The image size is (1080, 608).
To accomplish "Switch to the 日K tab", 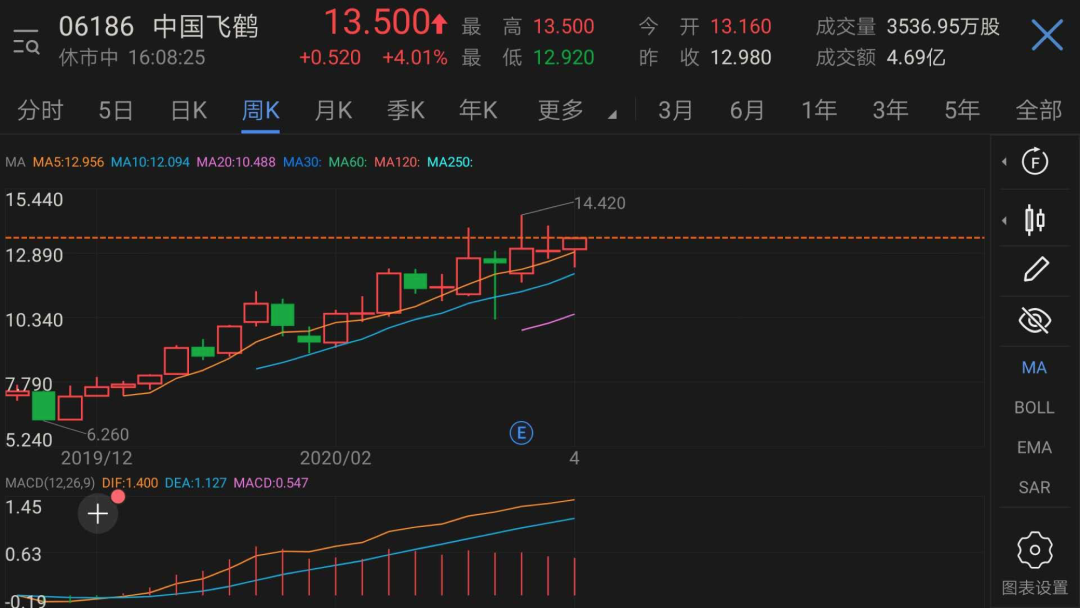I will (x=188, y=110).
